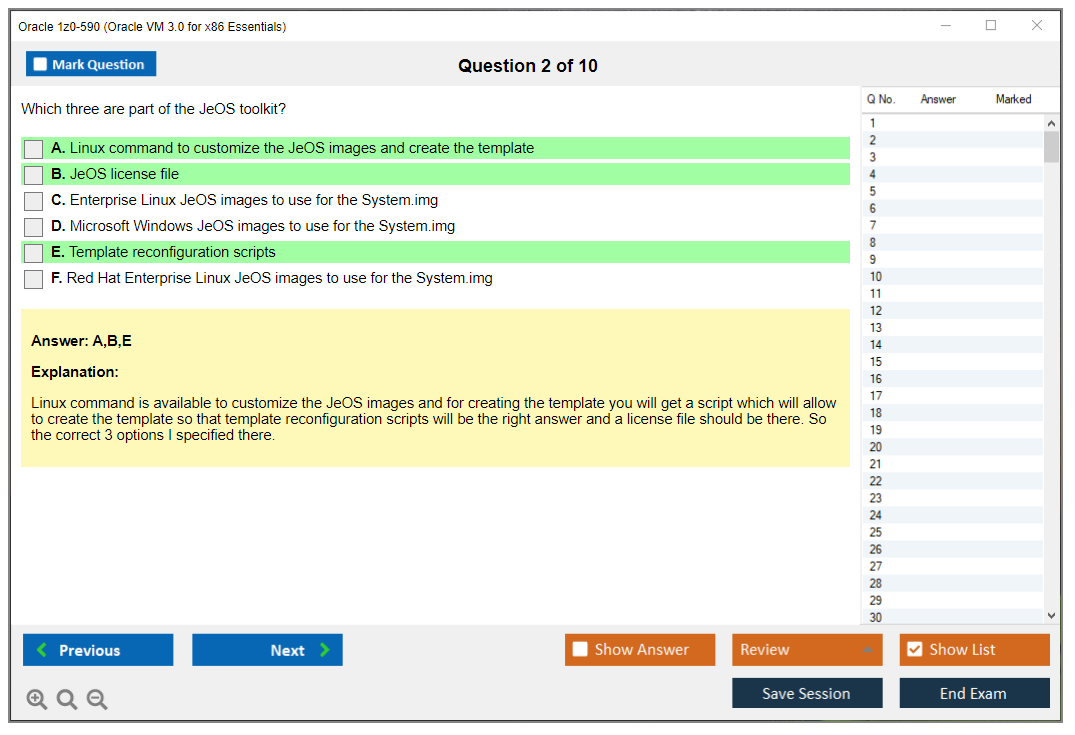Viewport: 1075px width, 735px height.
Task: Go to the Previous question
Action: pos(98,650)
